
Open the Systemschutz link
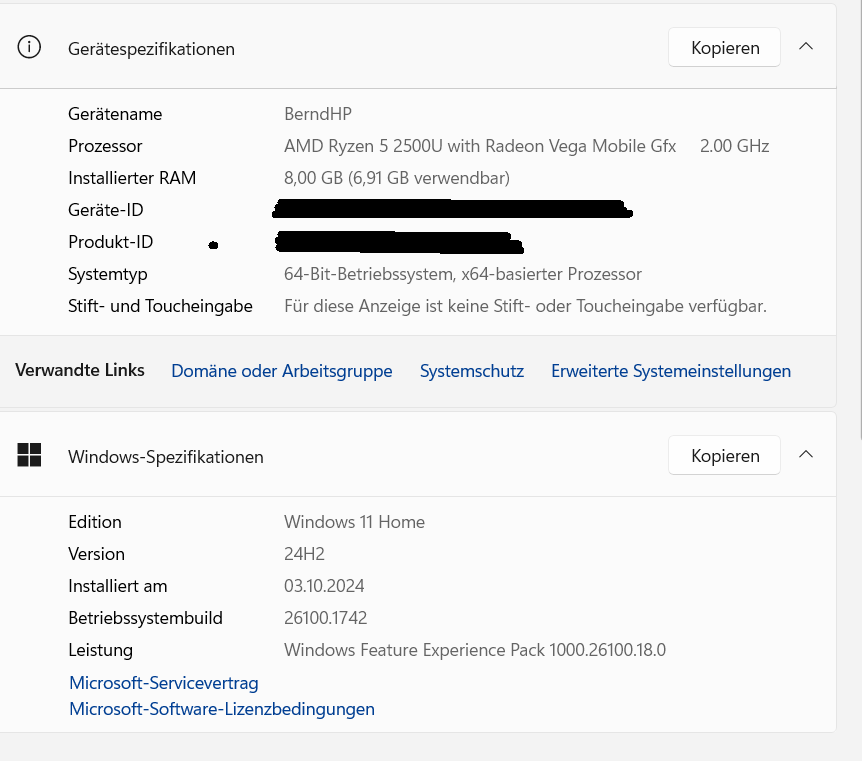471,371
